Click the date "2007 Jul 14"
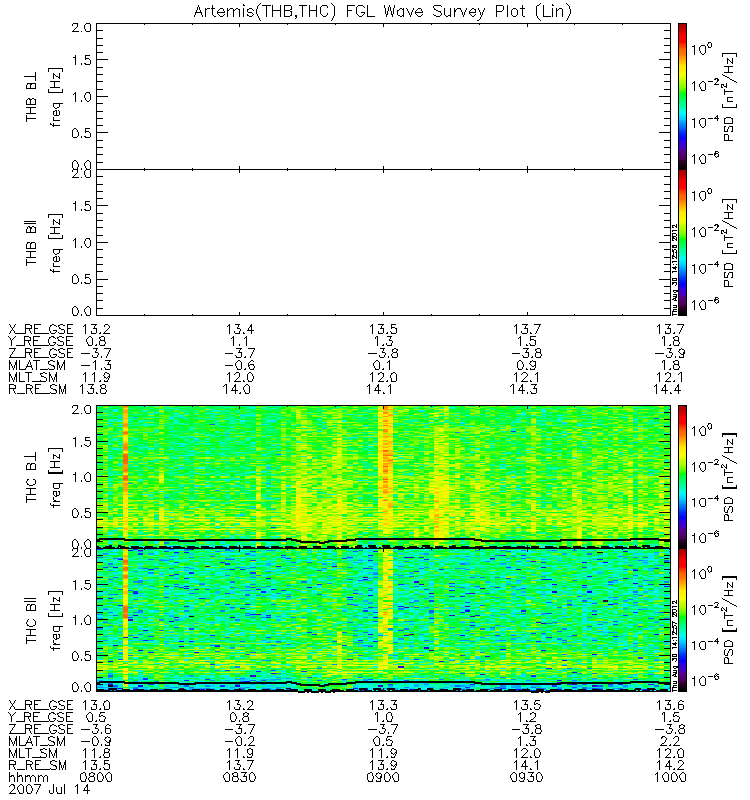Screen dimensions: 750x800 coord(49,790)
